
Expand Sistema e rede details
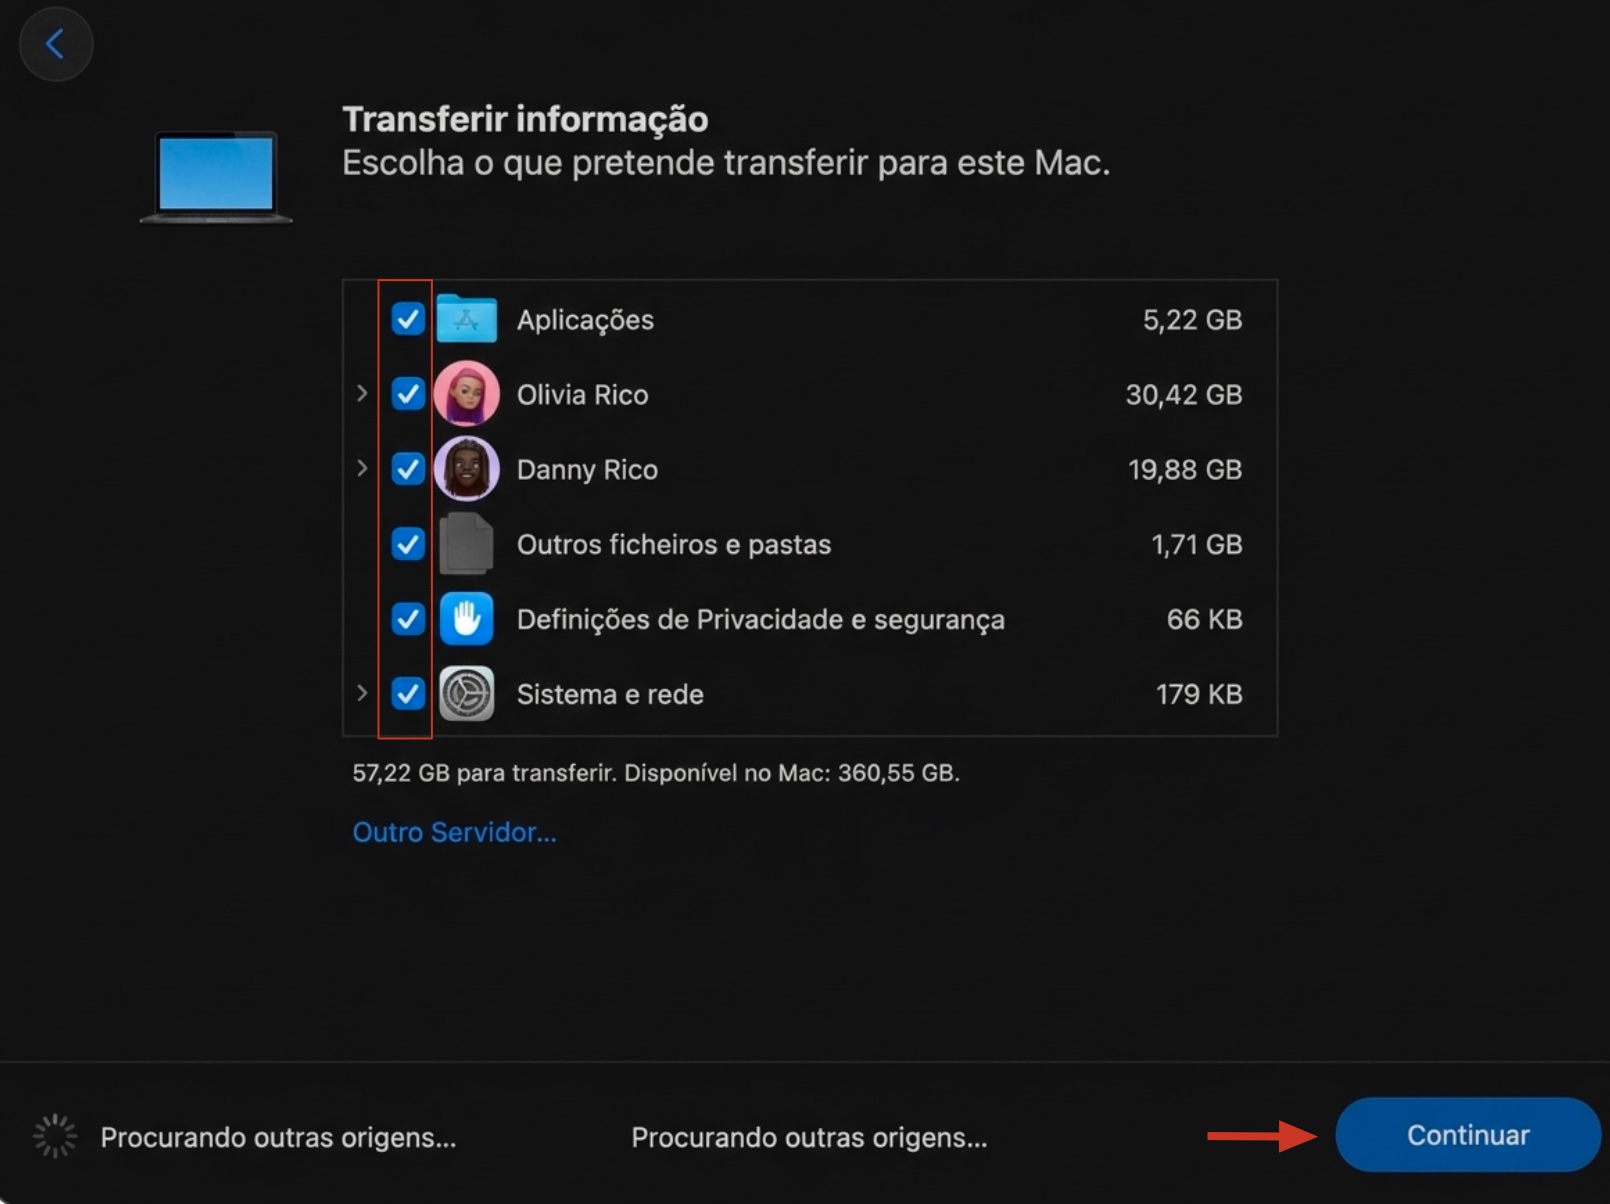pyautogui.click(x=362, y=694)
